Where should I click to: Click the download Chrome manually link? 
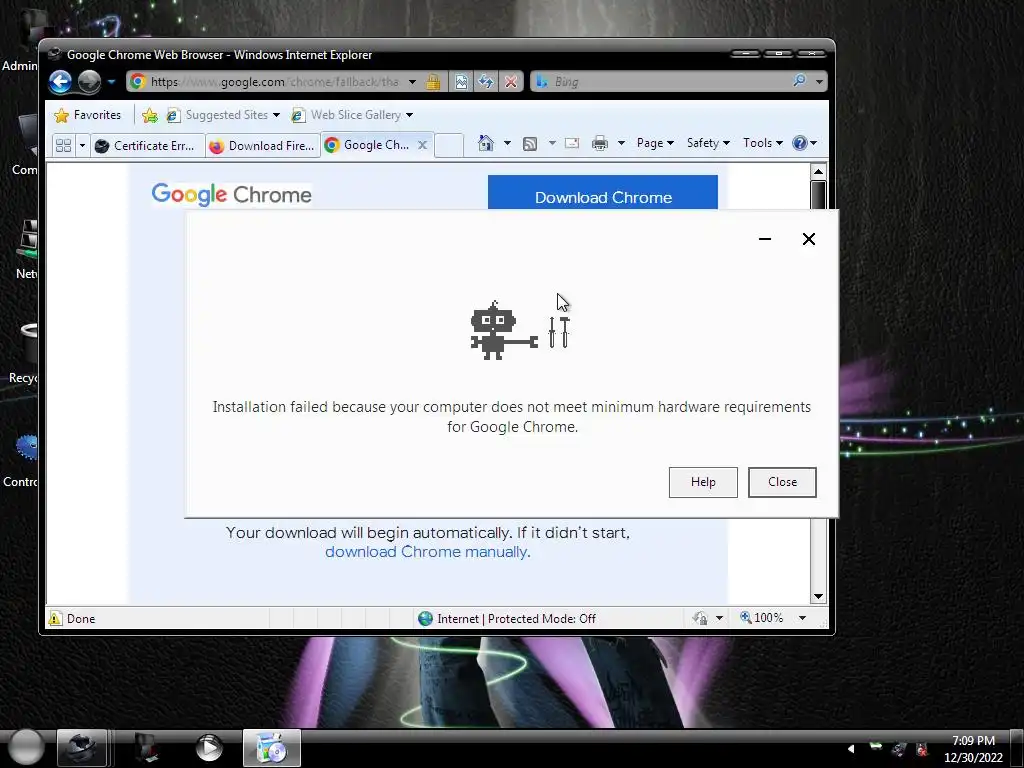[x=426, y=552]
